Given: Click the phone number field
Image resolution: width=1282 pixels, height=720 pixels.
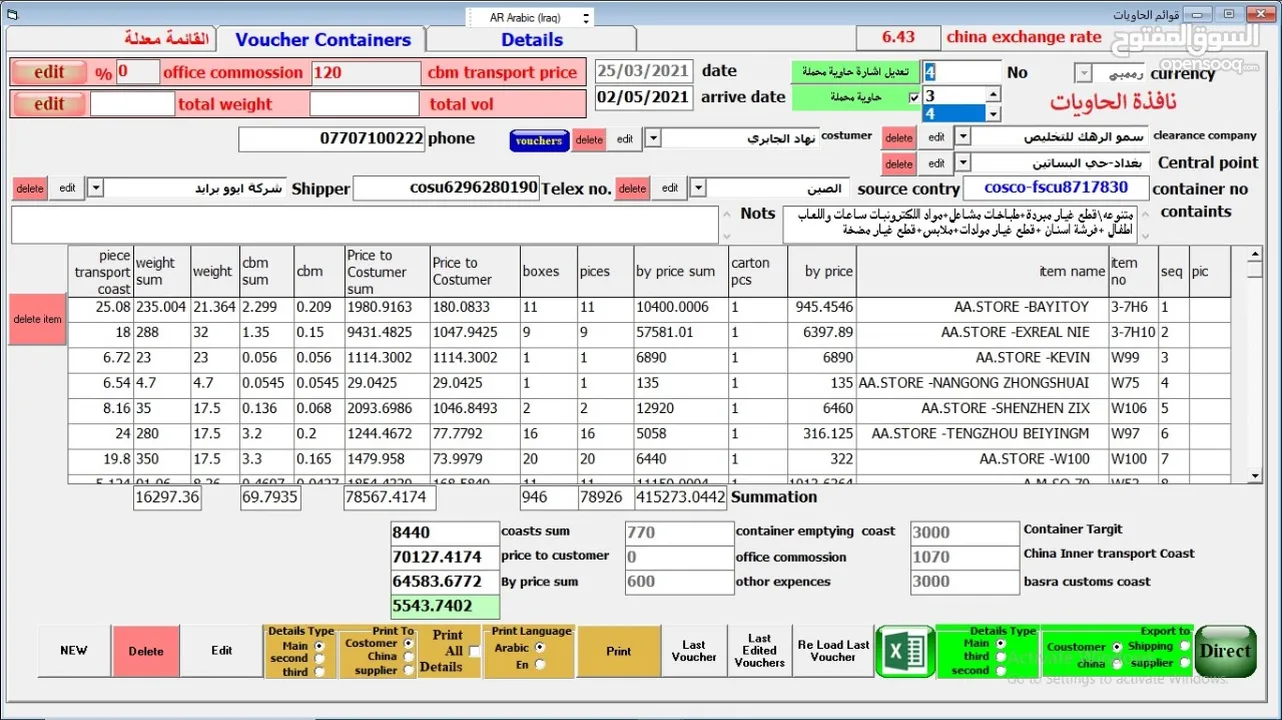Looking at the screenshot, I should pyautogui.click(x=332, y=138).
